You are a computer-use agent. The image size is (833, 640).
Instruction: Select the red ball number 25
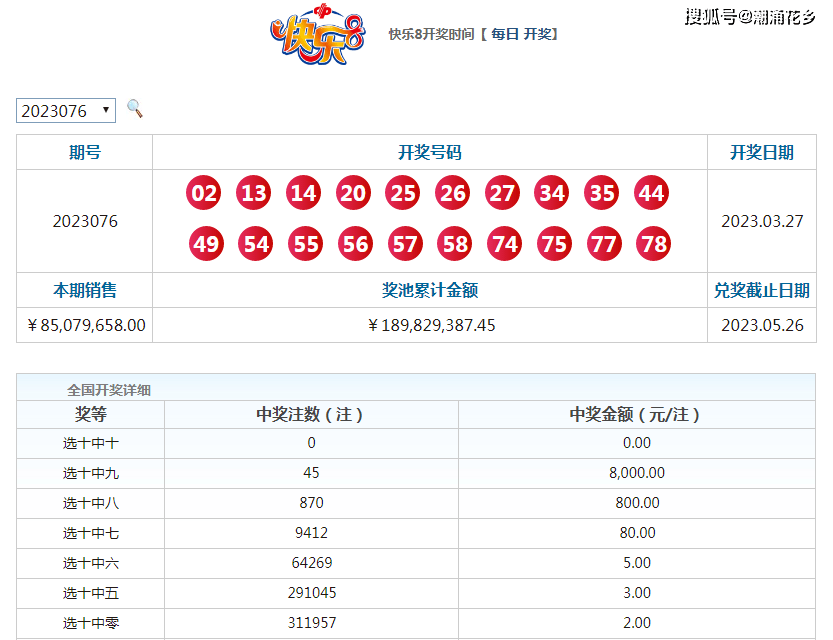click(x=403, y=193)
